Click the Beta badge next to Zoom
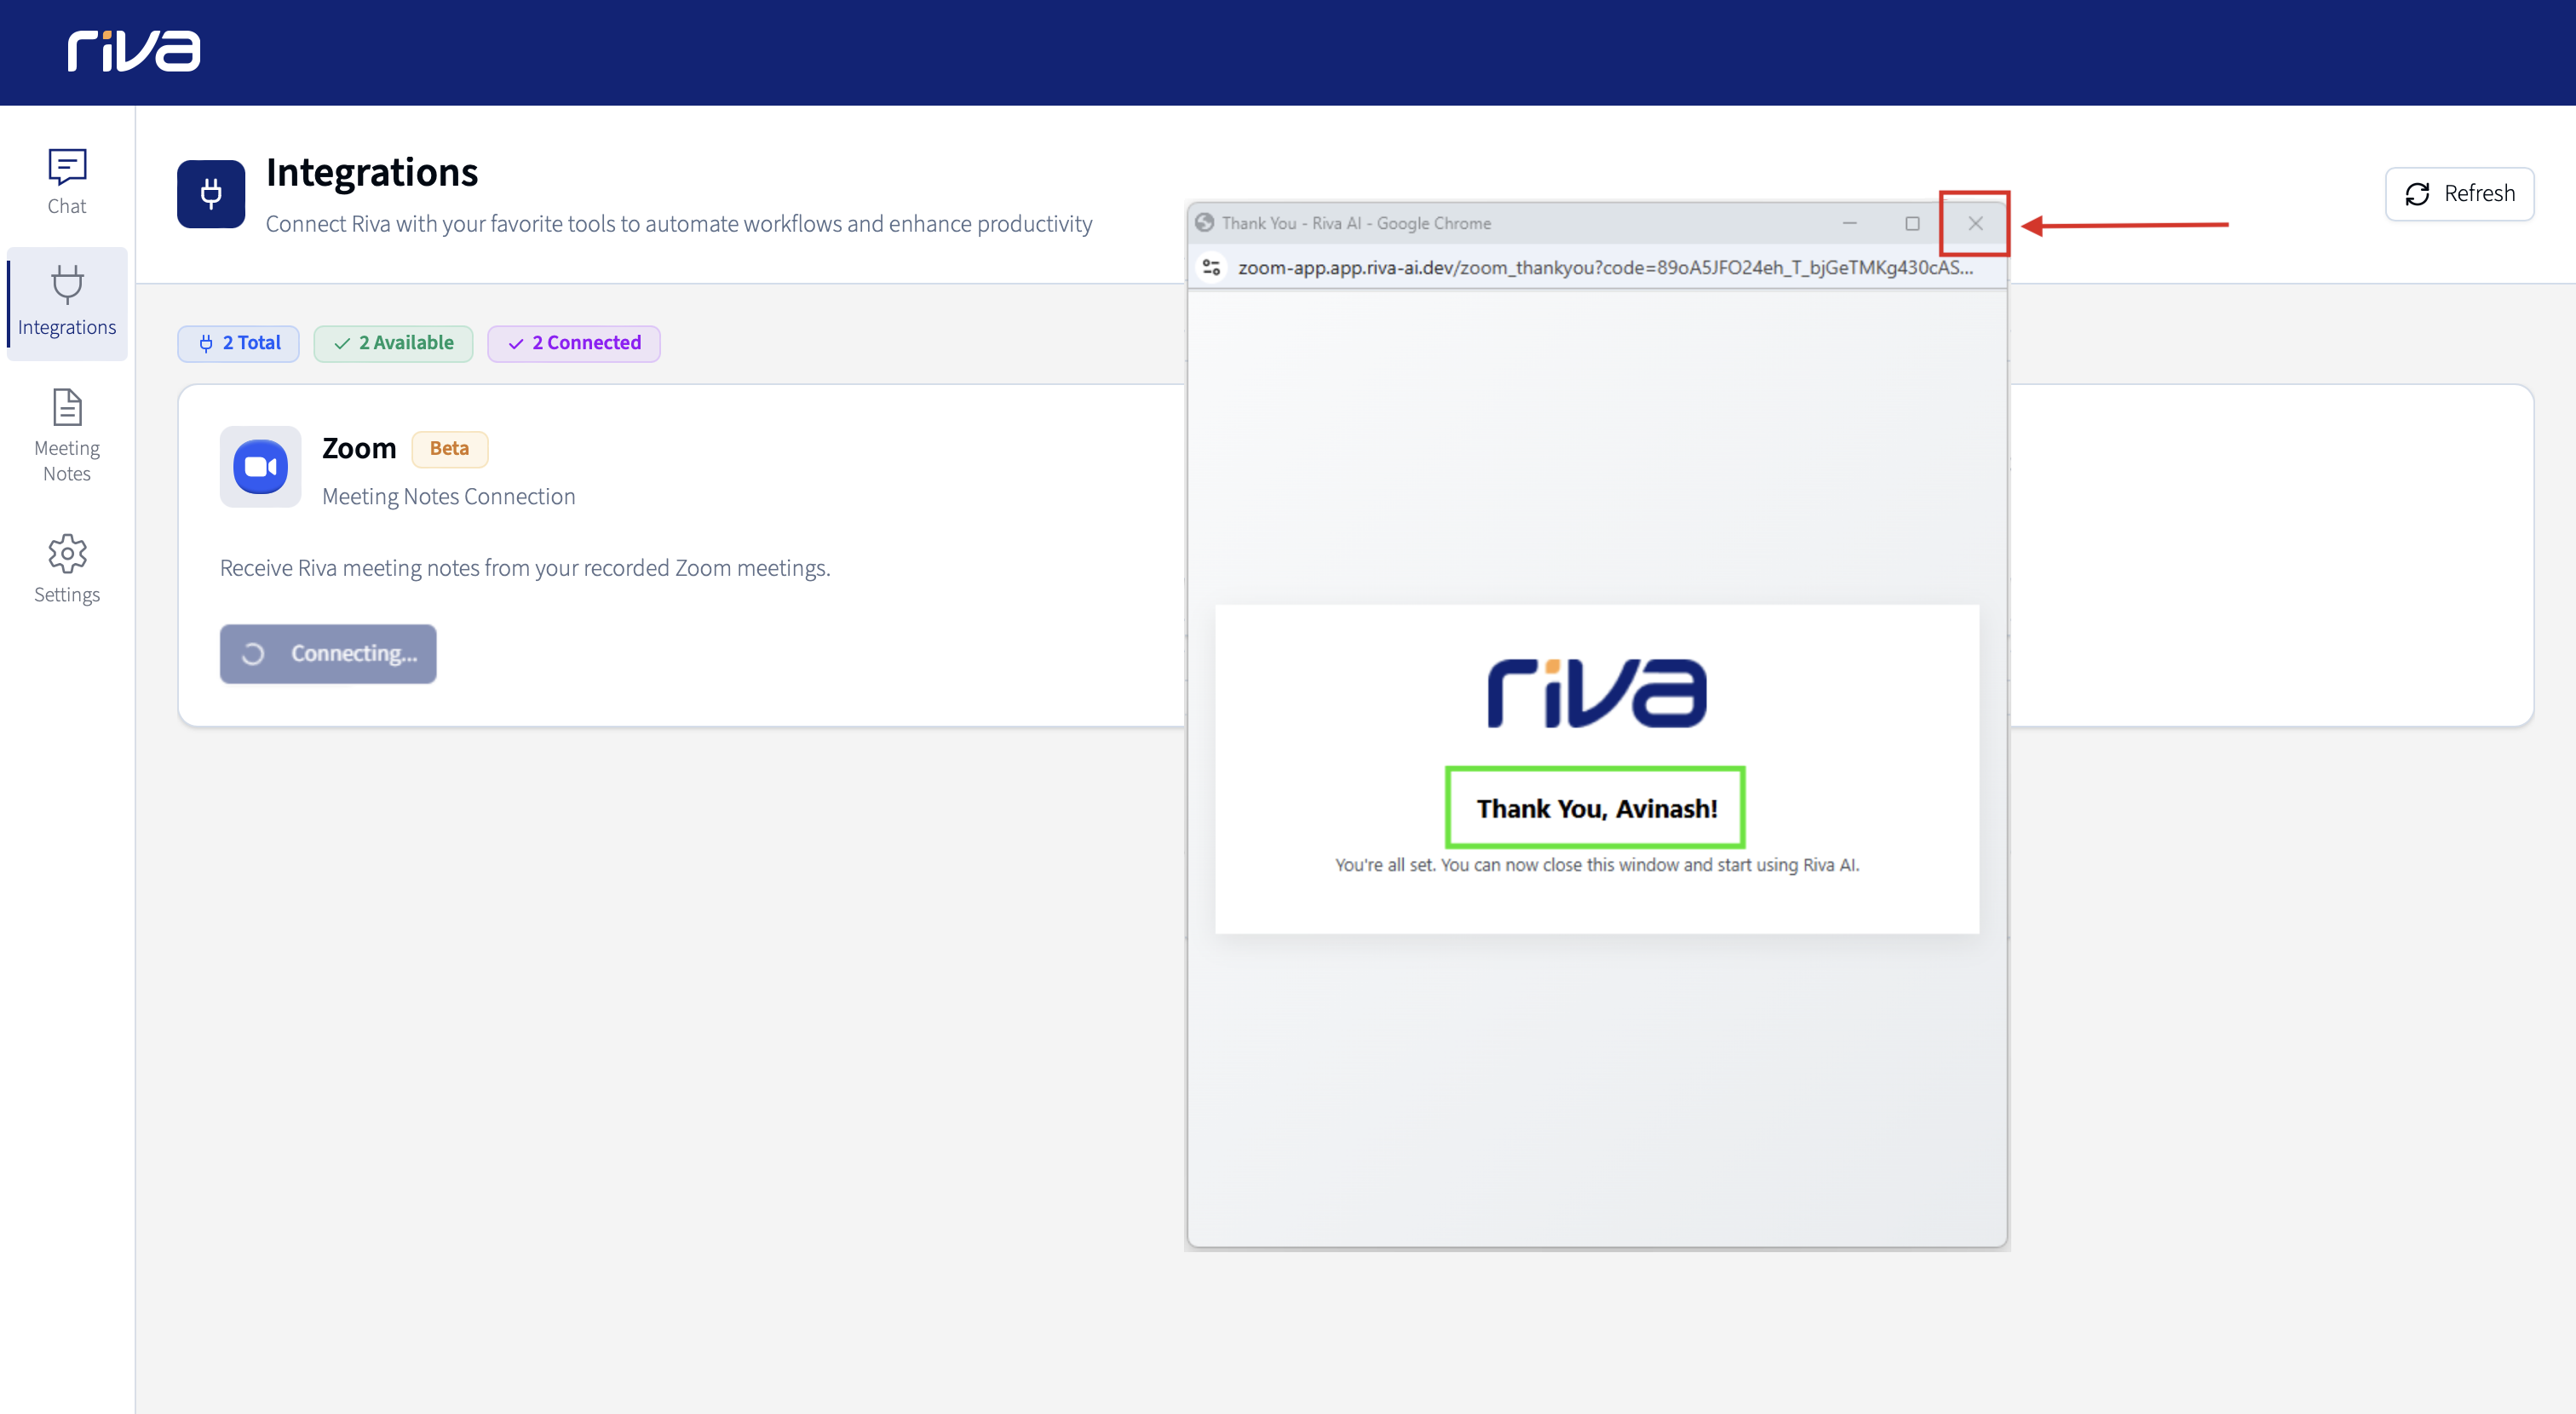This screenshot has height=1414, width=2576. (449, 449)
